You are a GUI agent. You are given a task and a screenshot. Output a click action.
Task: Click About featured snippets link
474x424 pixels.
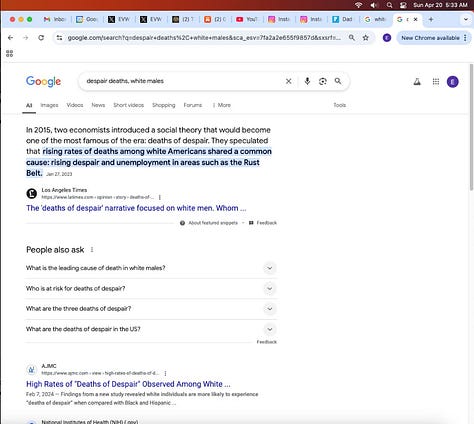[x=213, y=223]
